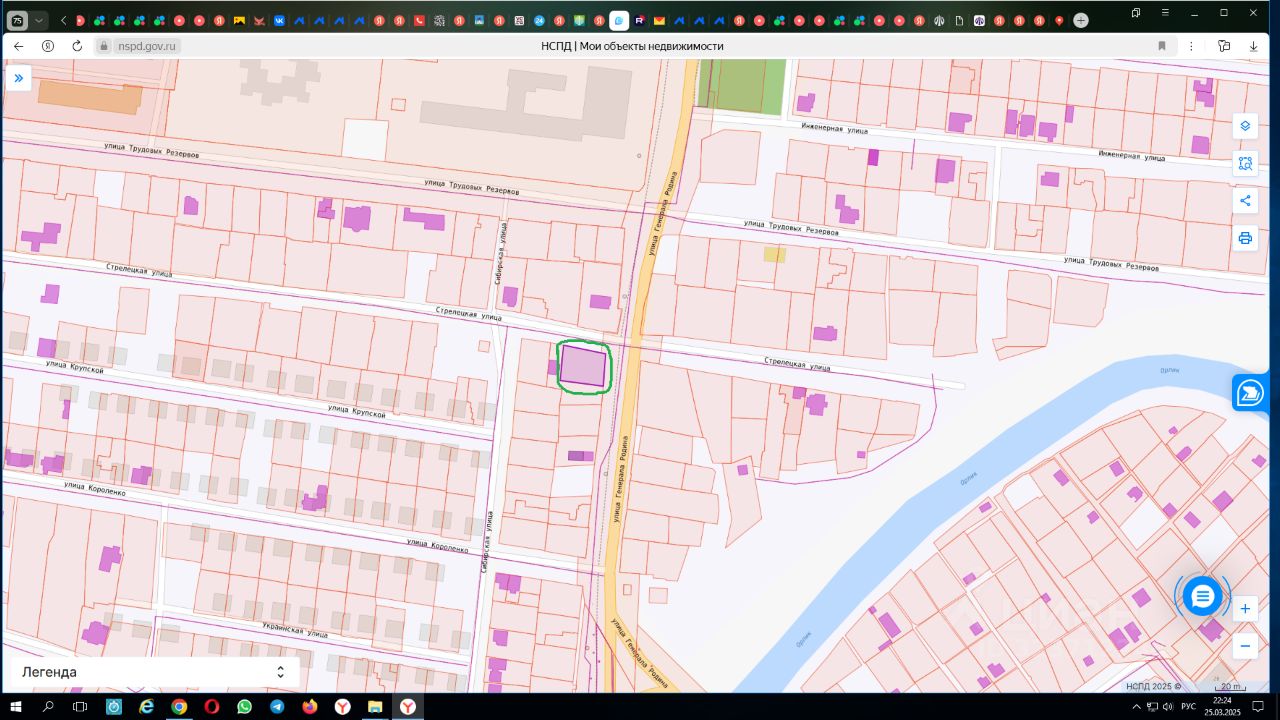The image size is (1280, 720).
Task: Activate the area selection search tool
Action: tap(1245, 164)
